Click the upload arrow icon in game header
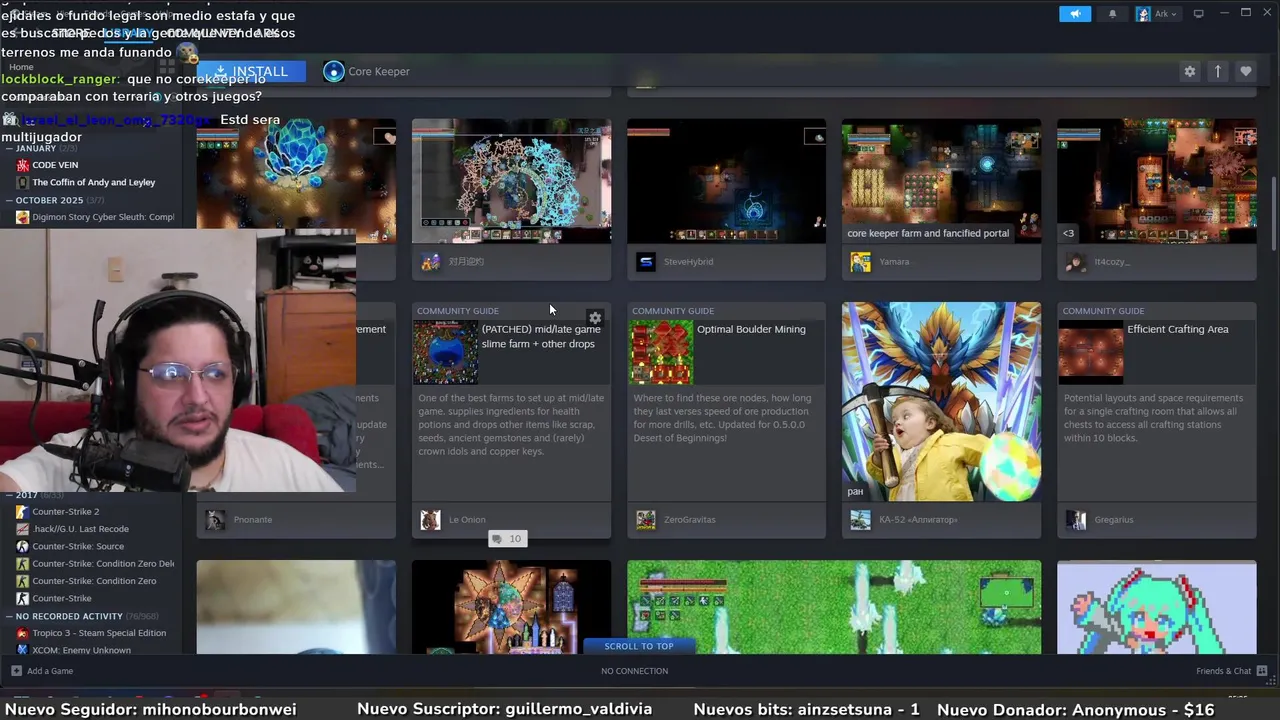Screen dimensions: 1280x720 1217,71
